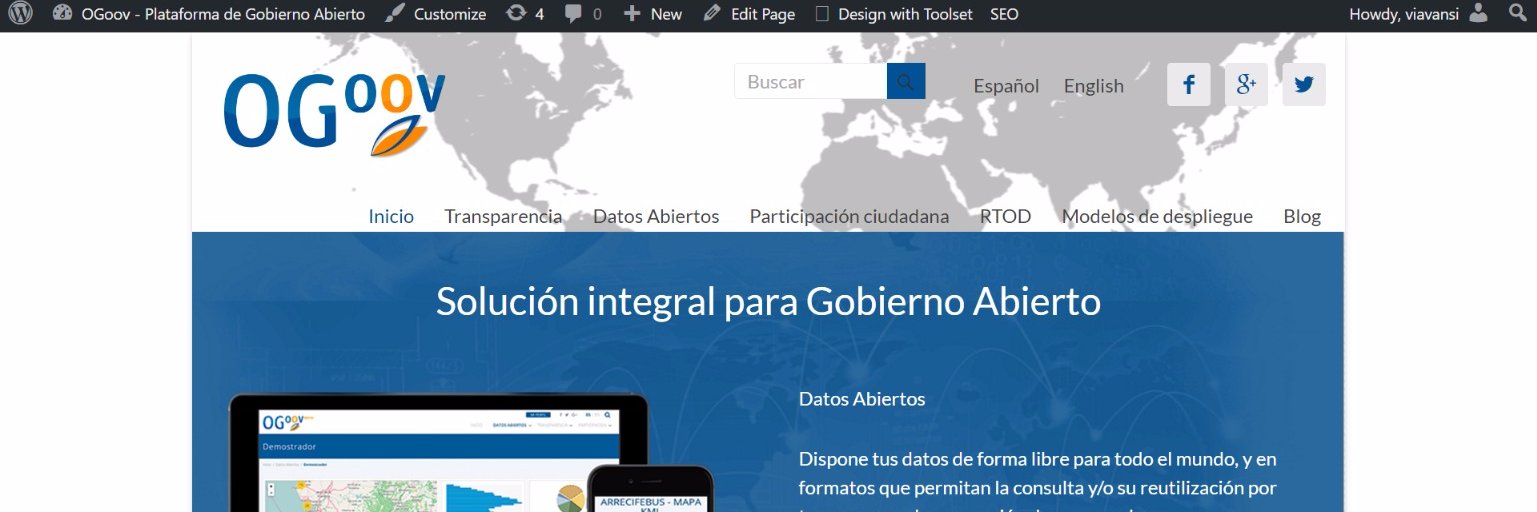Screen dimensions: 1537x512
Task: Click the Edit Page pencil icon
Action: click(x=712, y=14)
